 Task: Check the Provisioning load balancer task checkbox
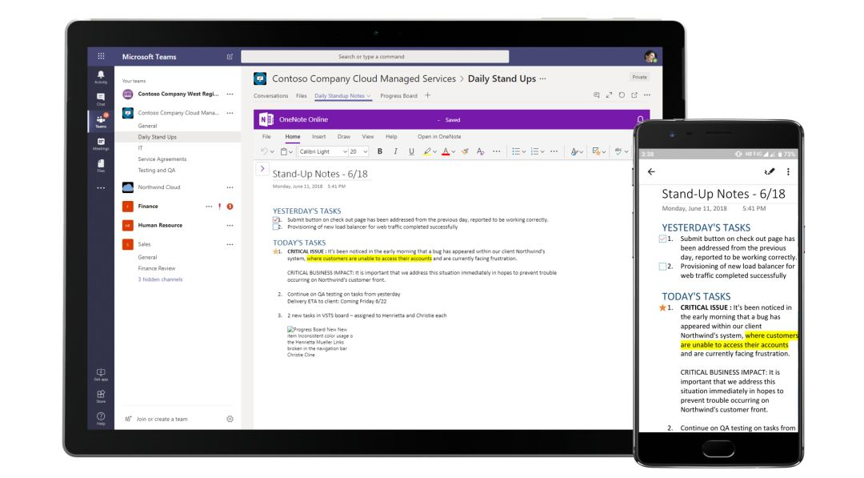click(x=277, y=227)
